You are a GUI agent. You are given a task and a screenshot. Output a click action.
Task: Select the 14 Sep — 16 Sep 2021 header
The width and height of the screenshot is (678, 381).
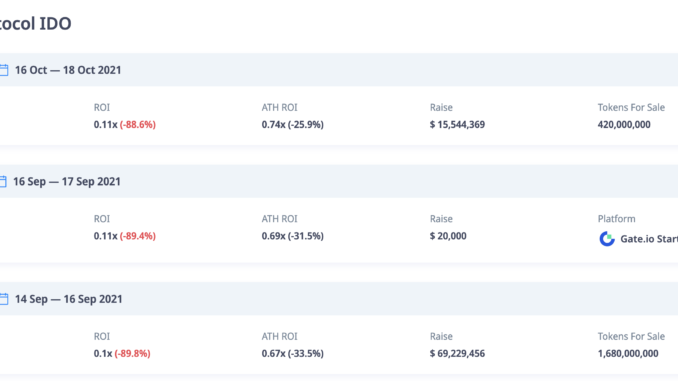(x=339, y=299)
